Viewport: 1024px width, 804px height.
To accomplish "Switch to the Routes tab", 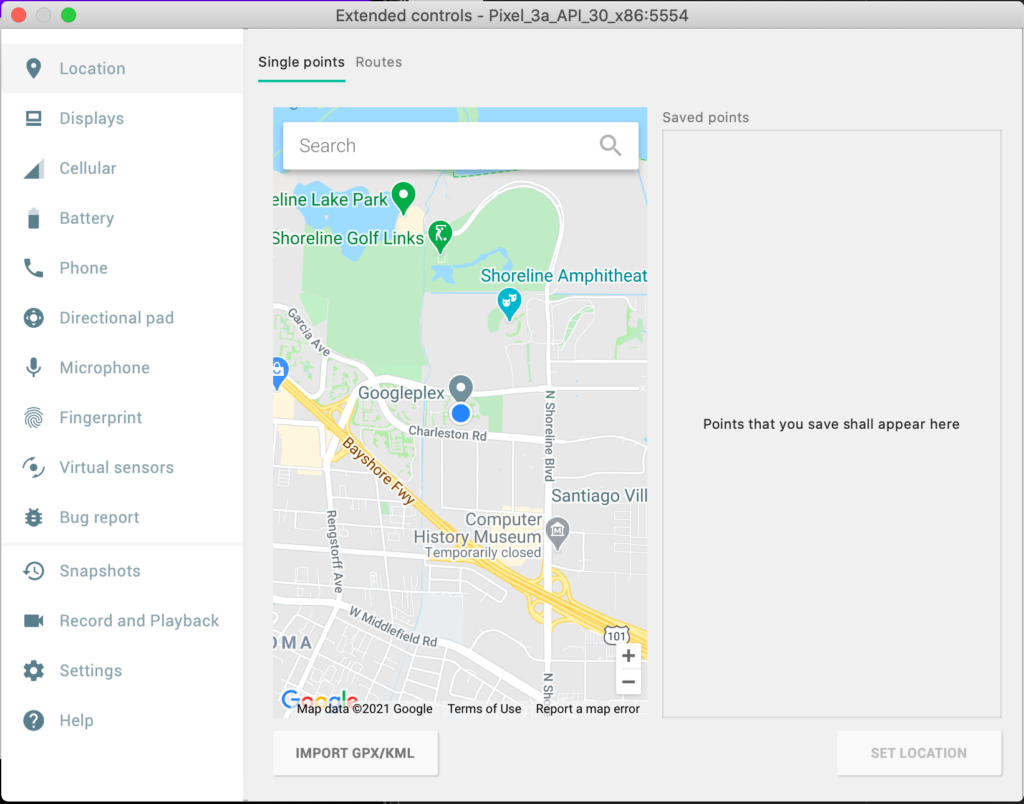I will click(379, 62).
